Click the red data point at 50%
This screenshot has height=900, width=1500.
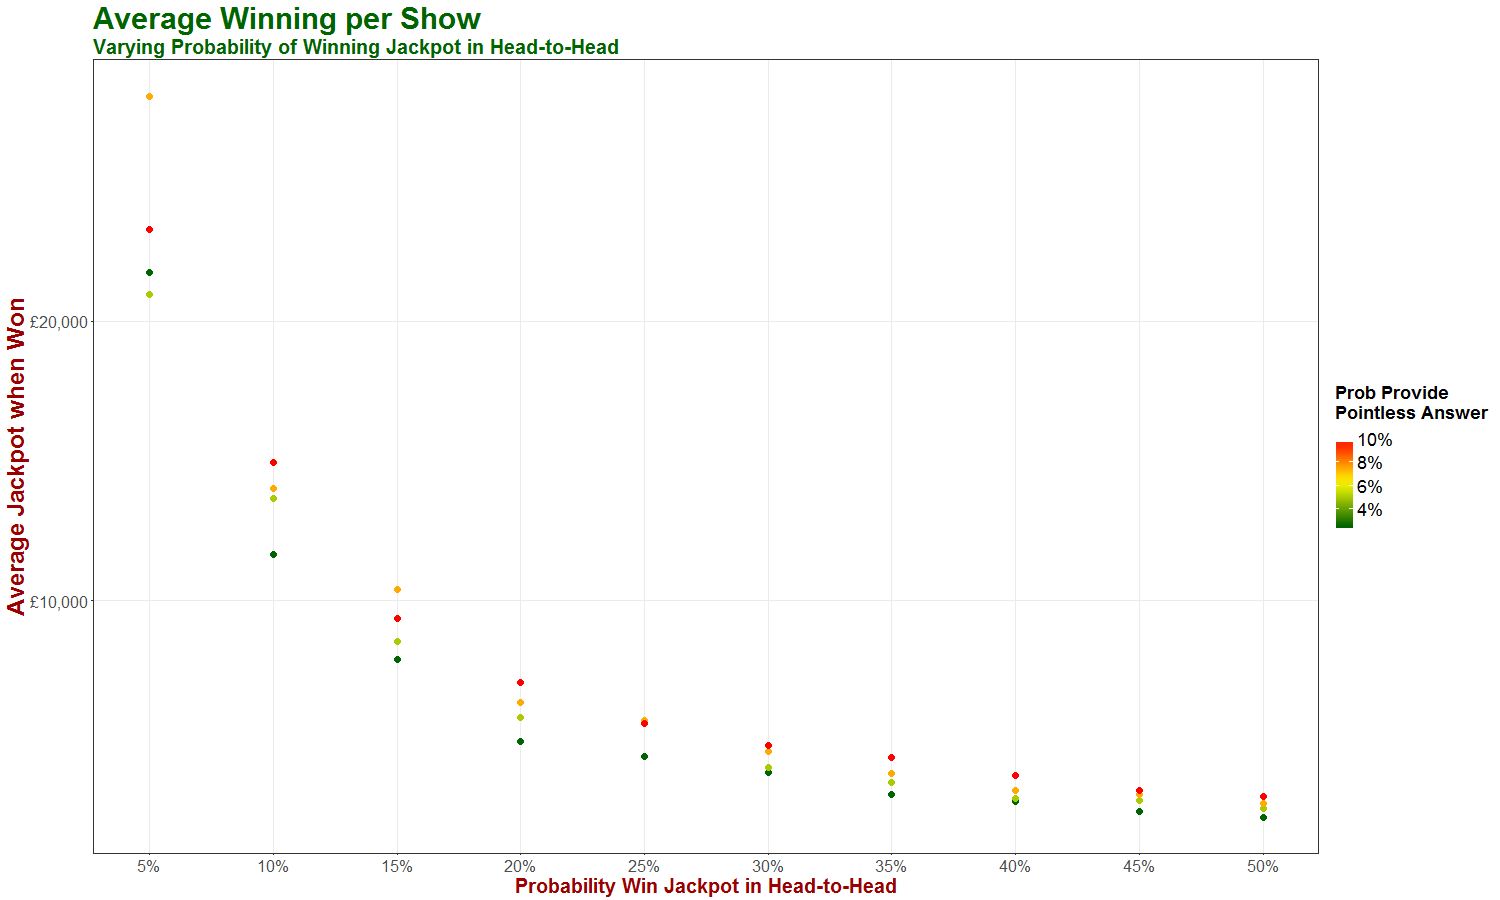click(x=1263, y=797)
